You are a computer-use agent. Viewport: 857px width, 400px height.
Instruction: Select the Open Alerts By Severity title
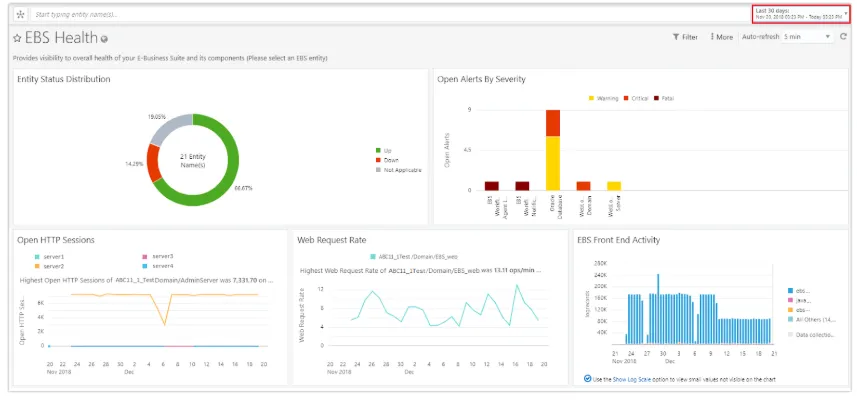coord(481,79)
